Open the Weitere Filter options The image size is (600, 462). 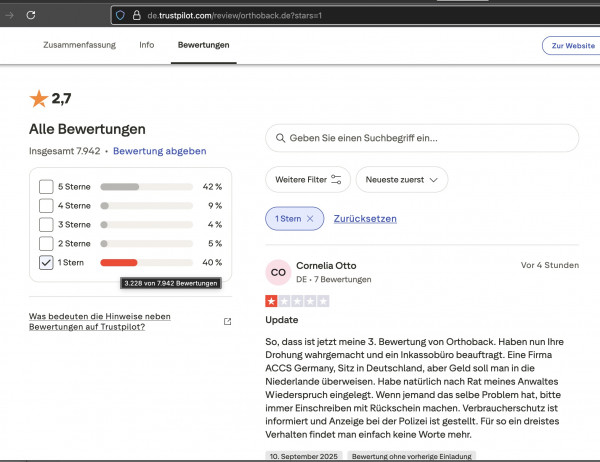pos(308,180)
